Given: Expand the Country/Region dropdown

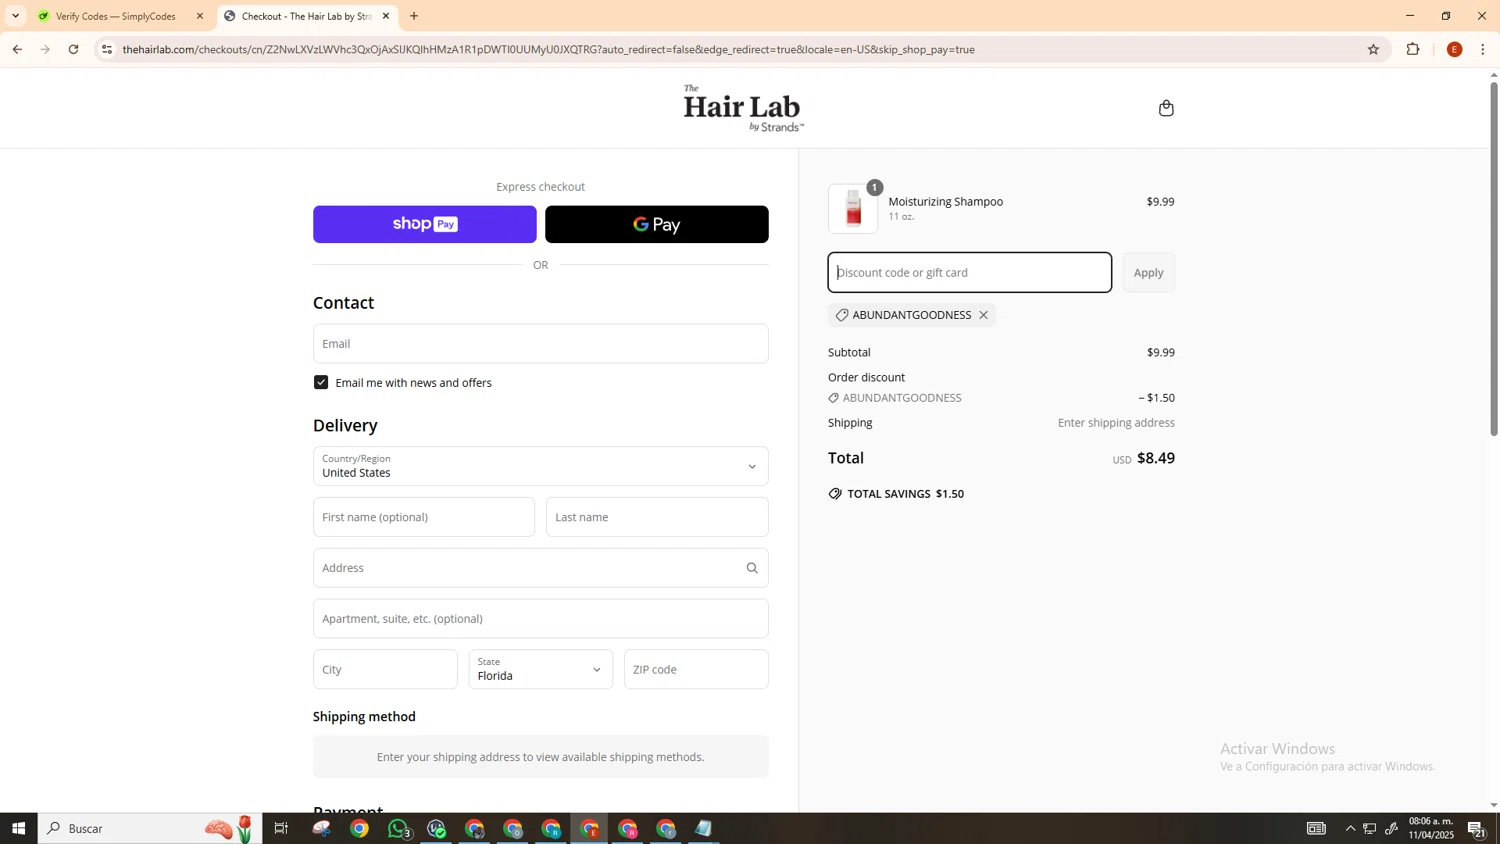Looking at the screenshot, I should click(x=540, y=466).
